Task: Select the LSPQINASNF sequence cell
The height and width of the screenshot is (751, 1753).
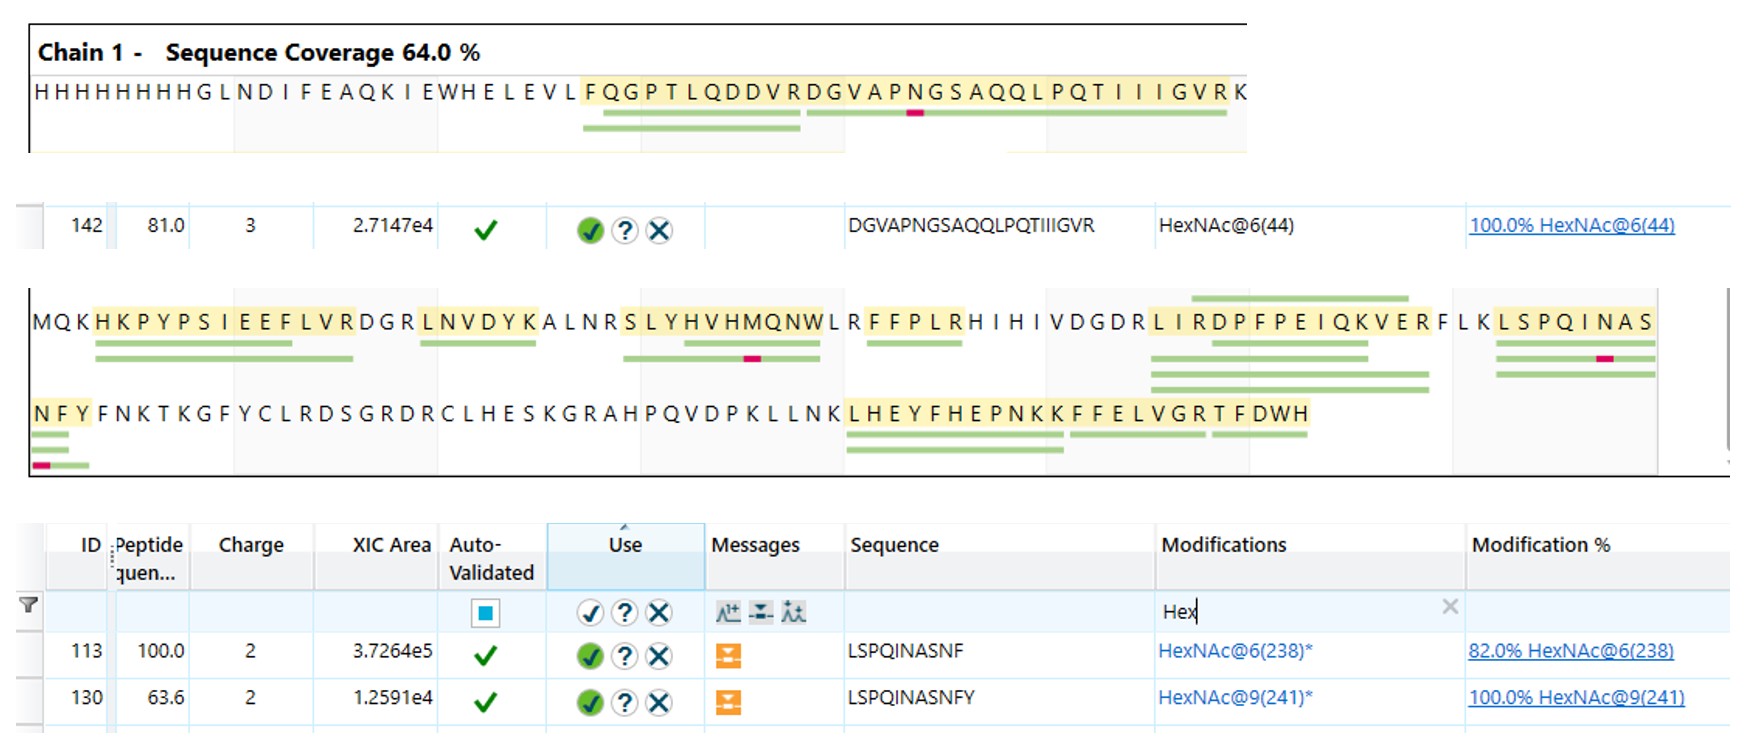Action: point(905,651)
